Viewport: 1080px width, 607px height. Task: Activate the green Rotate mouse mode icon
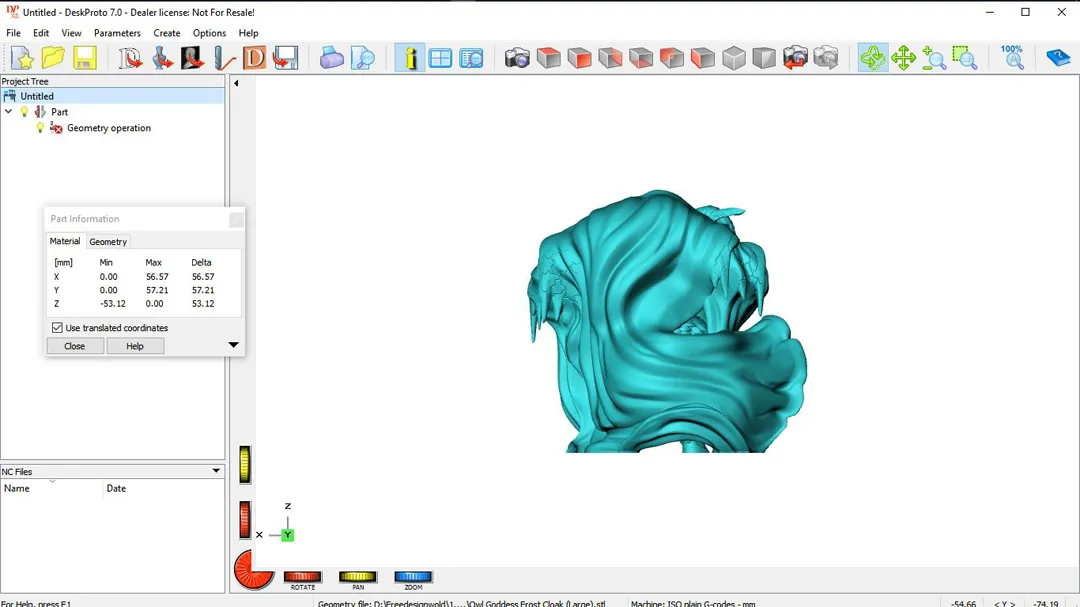pos(873,58)
